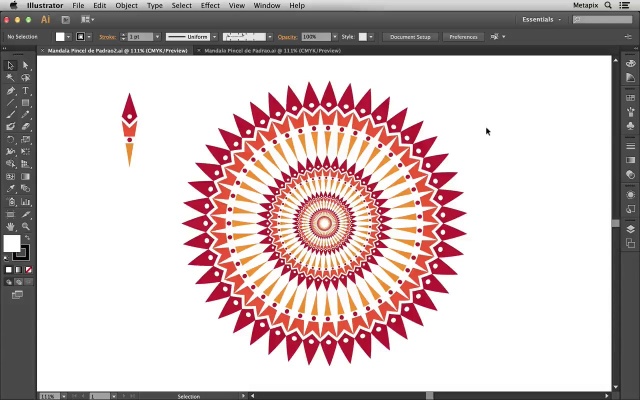Activate the Eraser tool

pyautogui.click(x=25, y=127)
